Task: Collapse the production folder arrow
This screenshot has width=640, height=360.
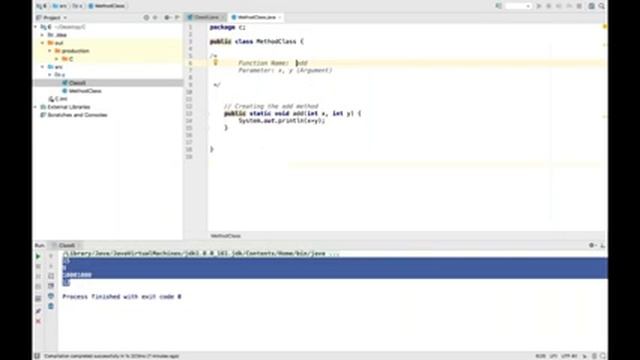Action: tap(50, 51)
